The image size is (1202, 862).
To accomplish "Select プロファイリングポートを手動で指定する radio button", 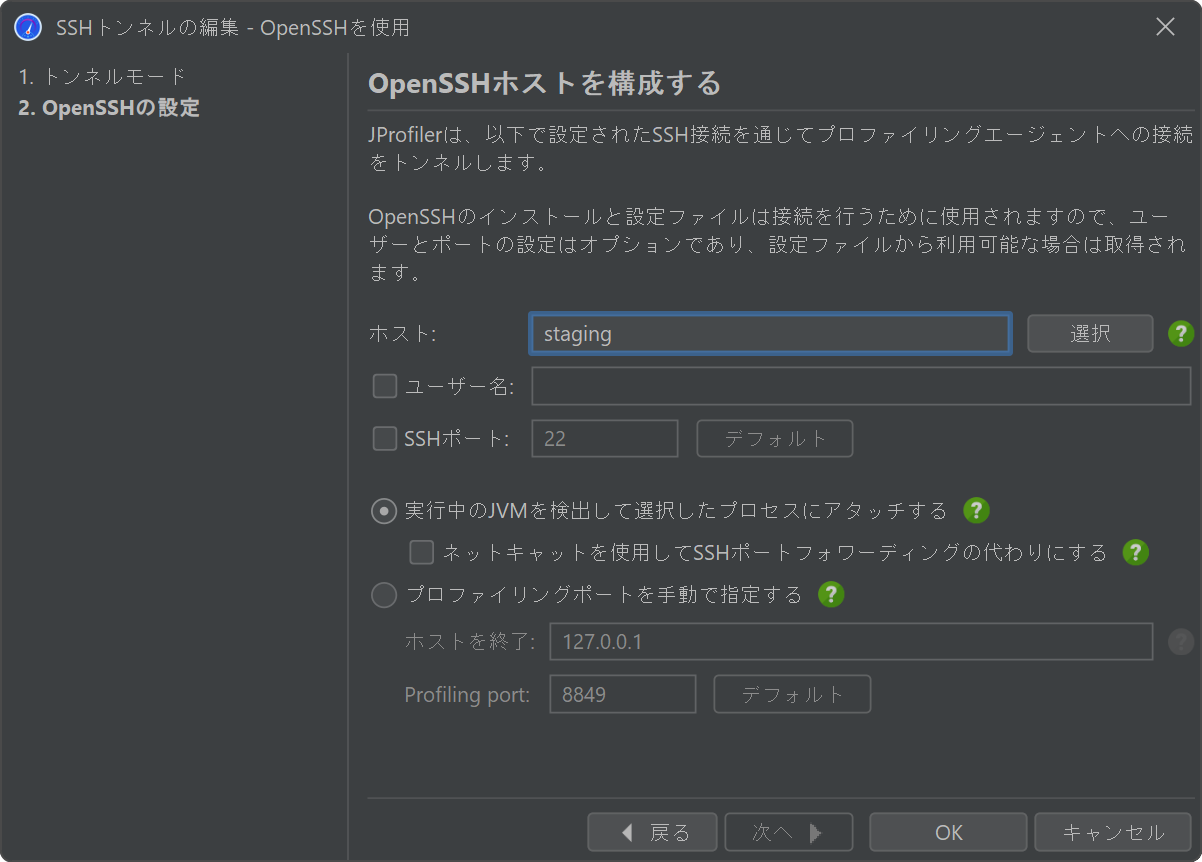I will tap(384, 595).
